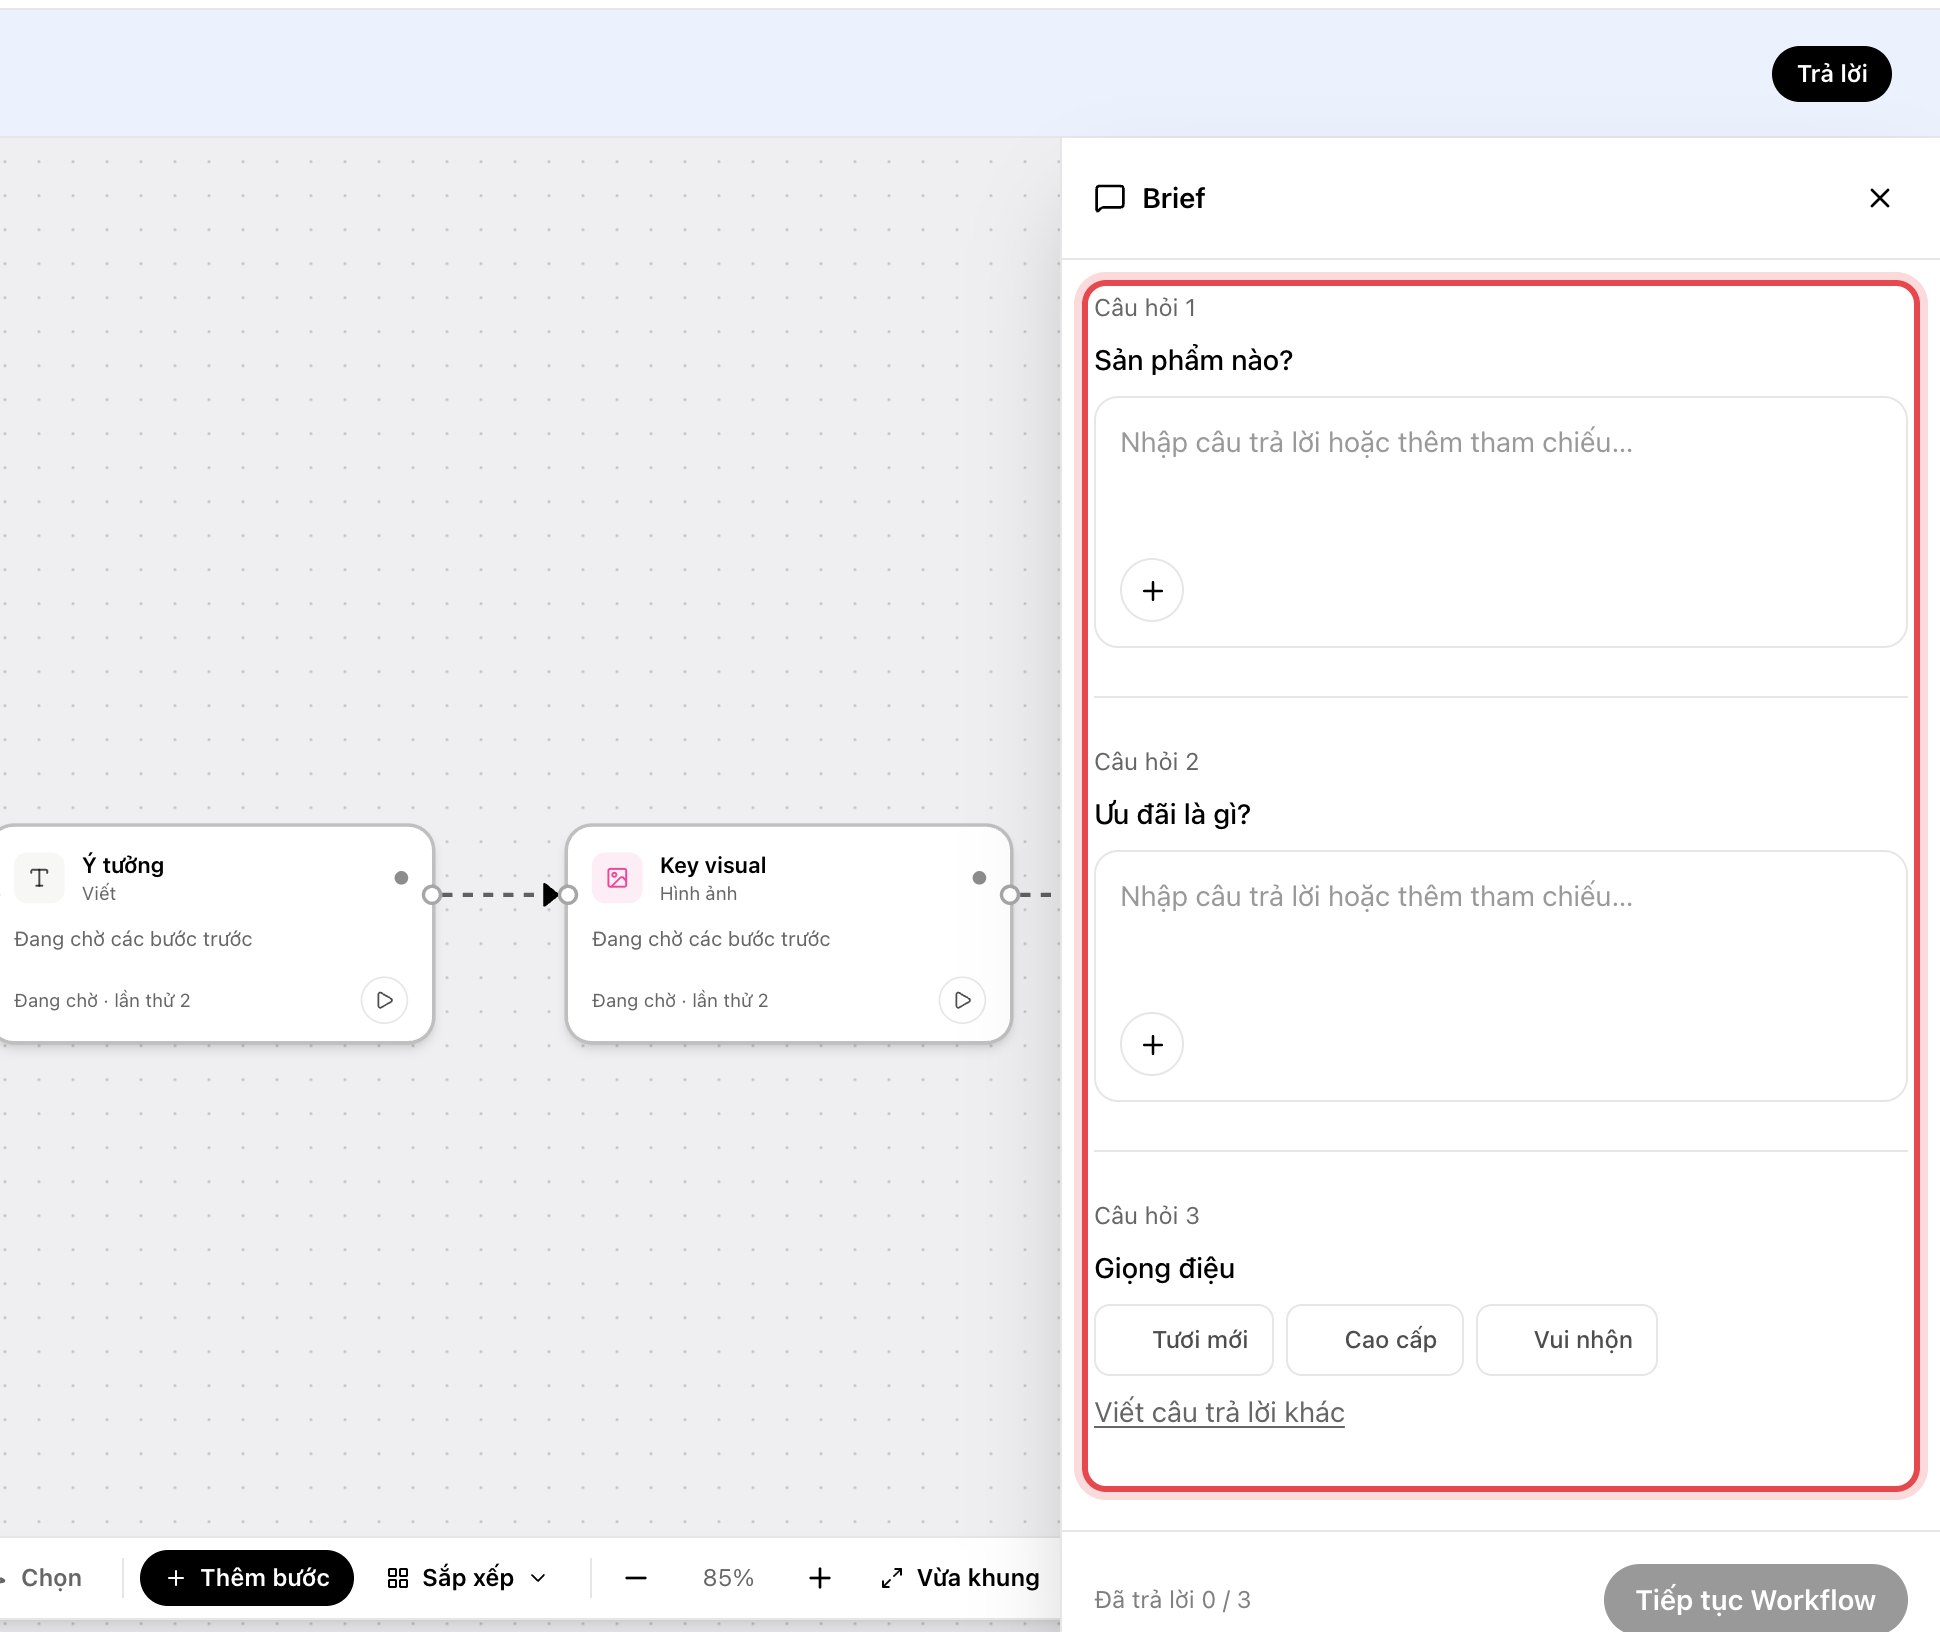This screenshot has height=1632, width=1940.
Task: Zoom in the canvas
Action: 820,1578
